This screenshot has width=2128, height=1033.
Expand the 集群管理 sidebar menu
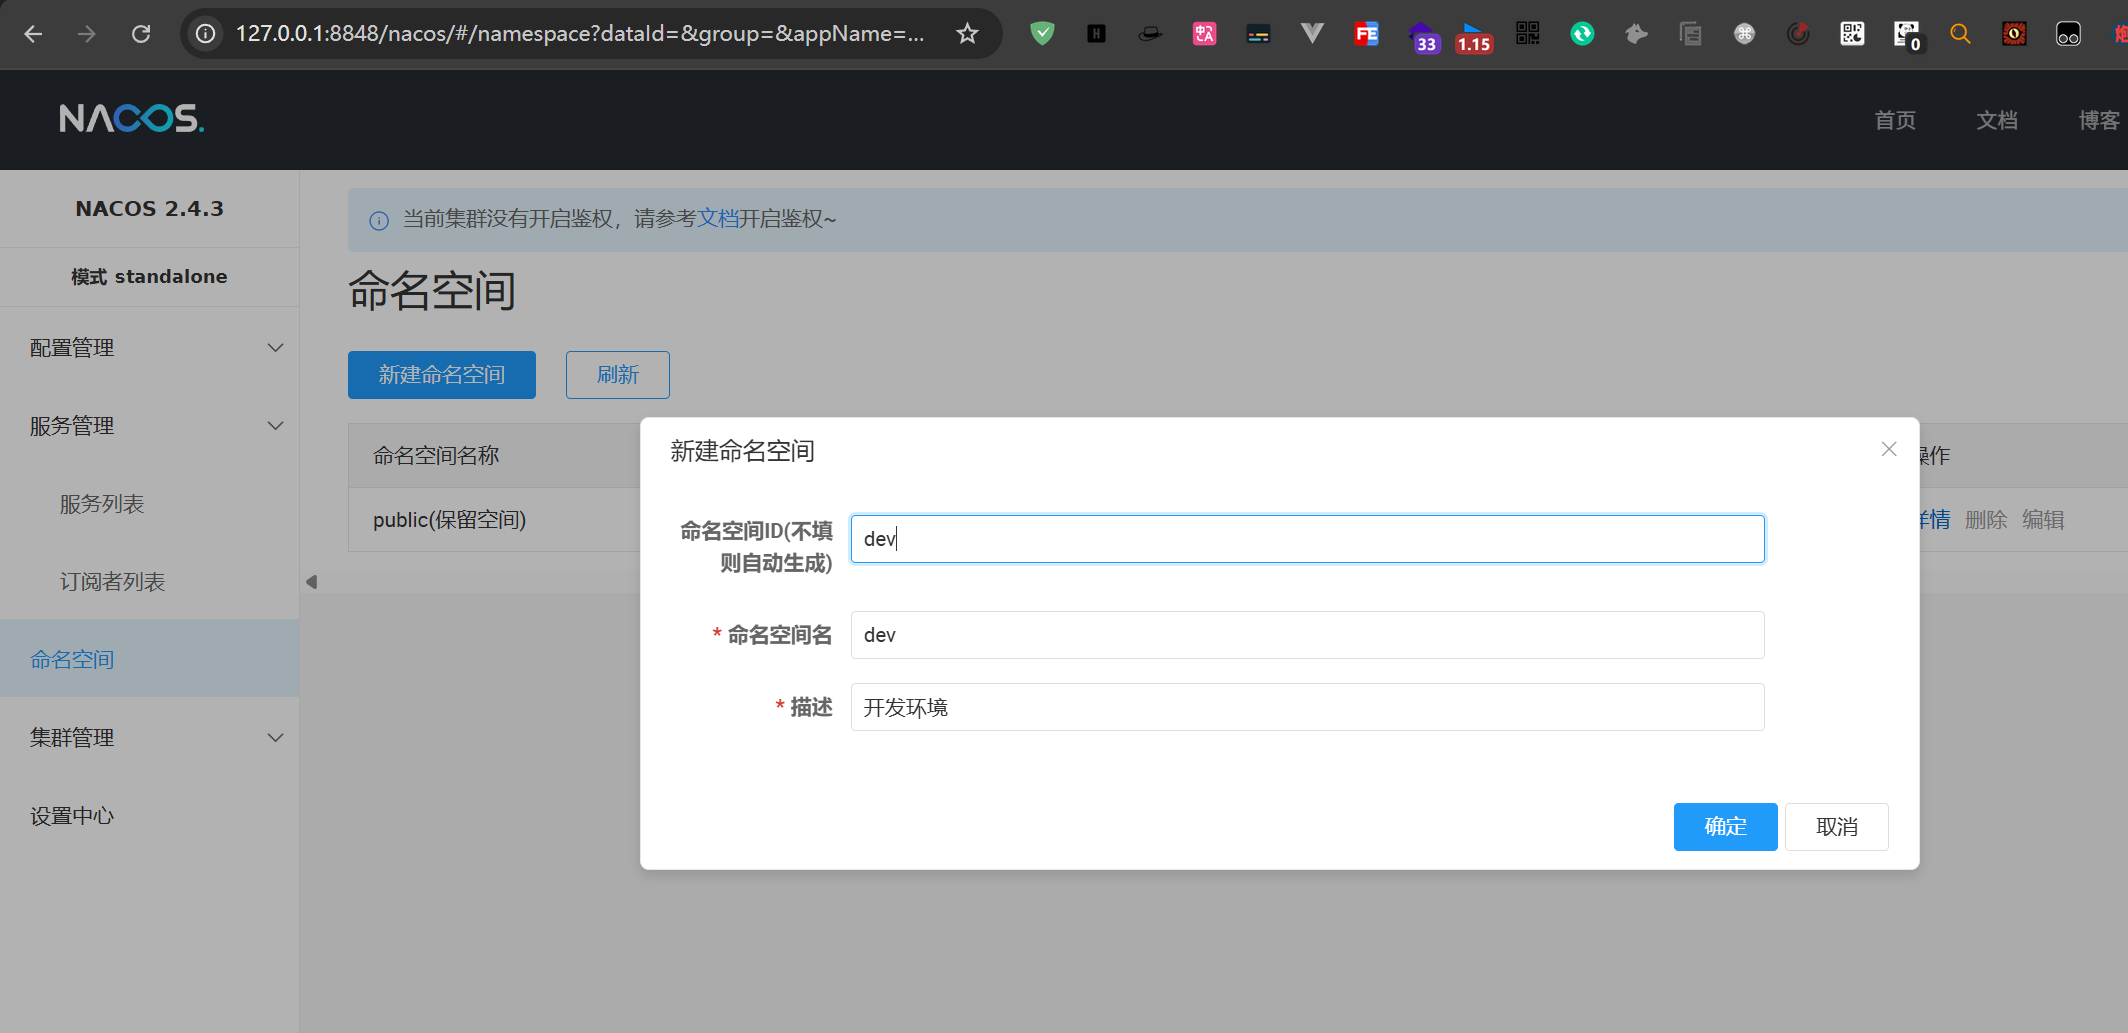149,738
